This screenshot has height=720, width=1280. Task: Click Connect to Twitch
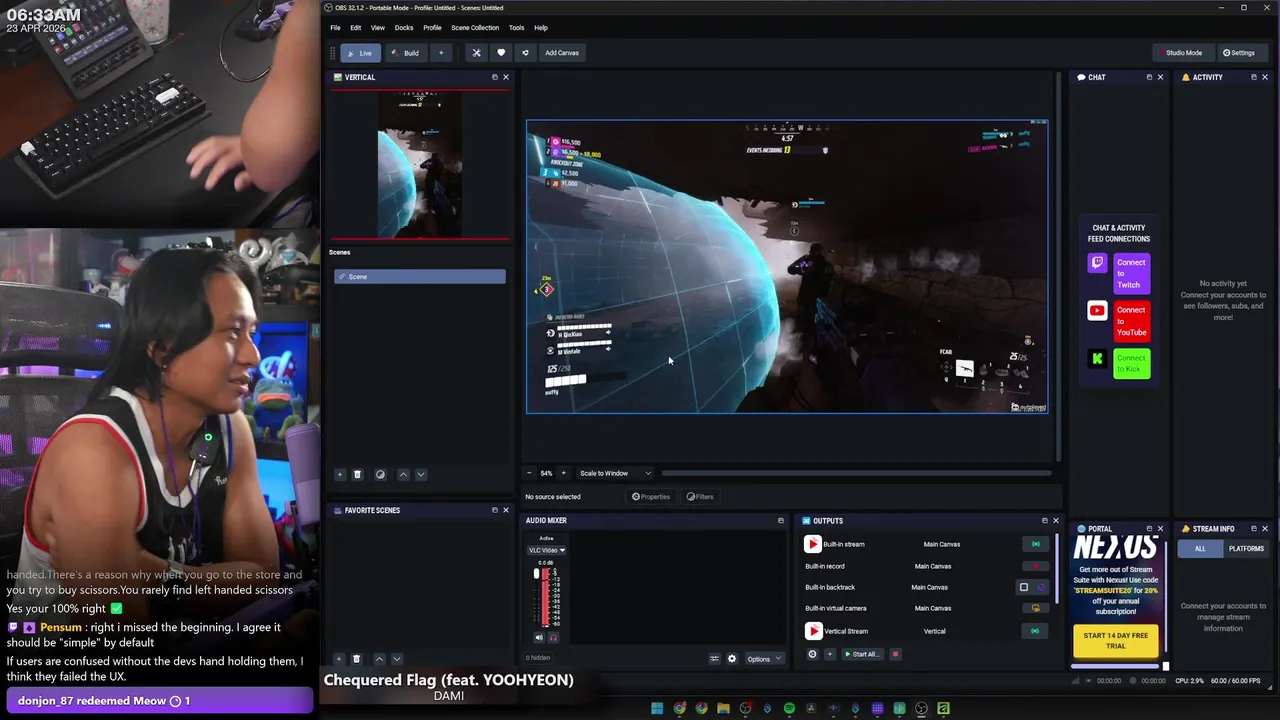point(1130,274)
